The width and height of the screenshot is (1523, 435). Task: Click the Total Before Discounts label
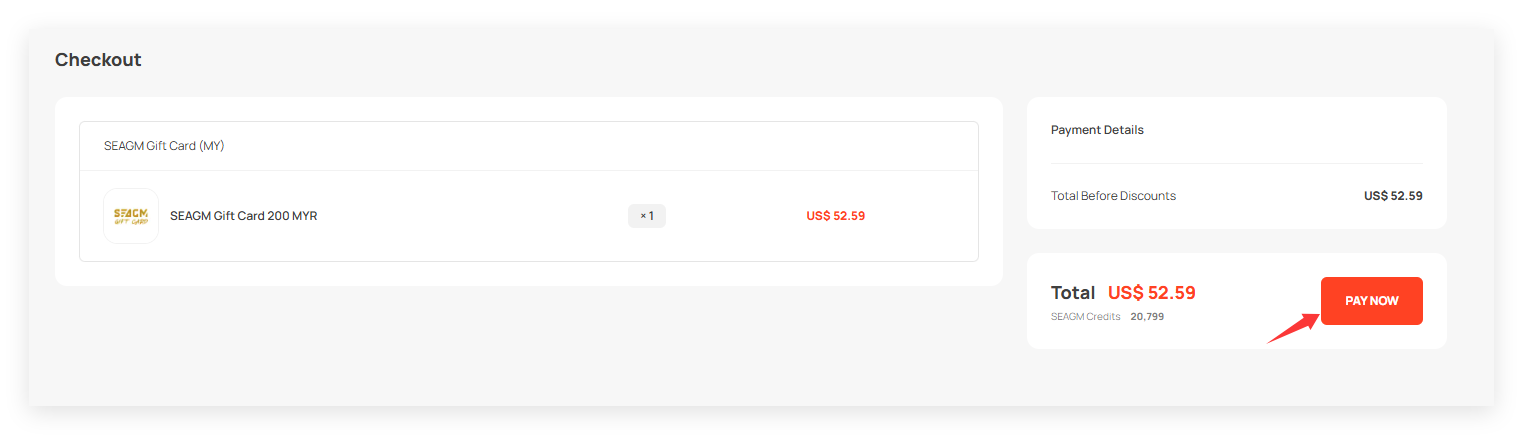coord(1113,196)
